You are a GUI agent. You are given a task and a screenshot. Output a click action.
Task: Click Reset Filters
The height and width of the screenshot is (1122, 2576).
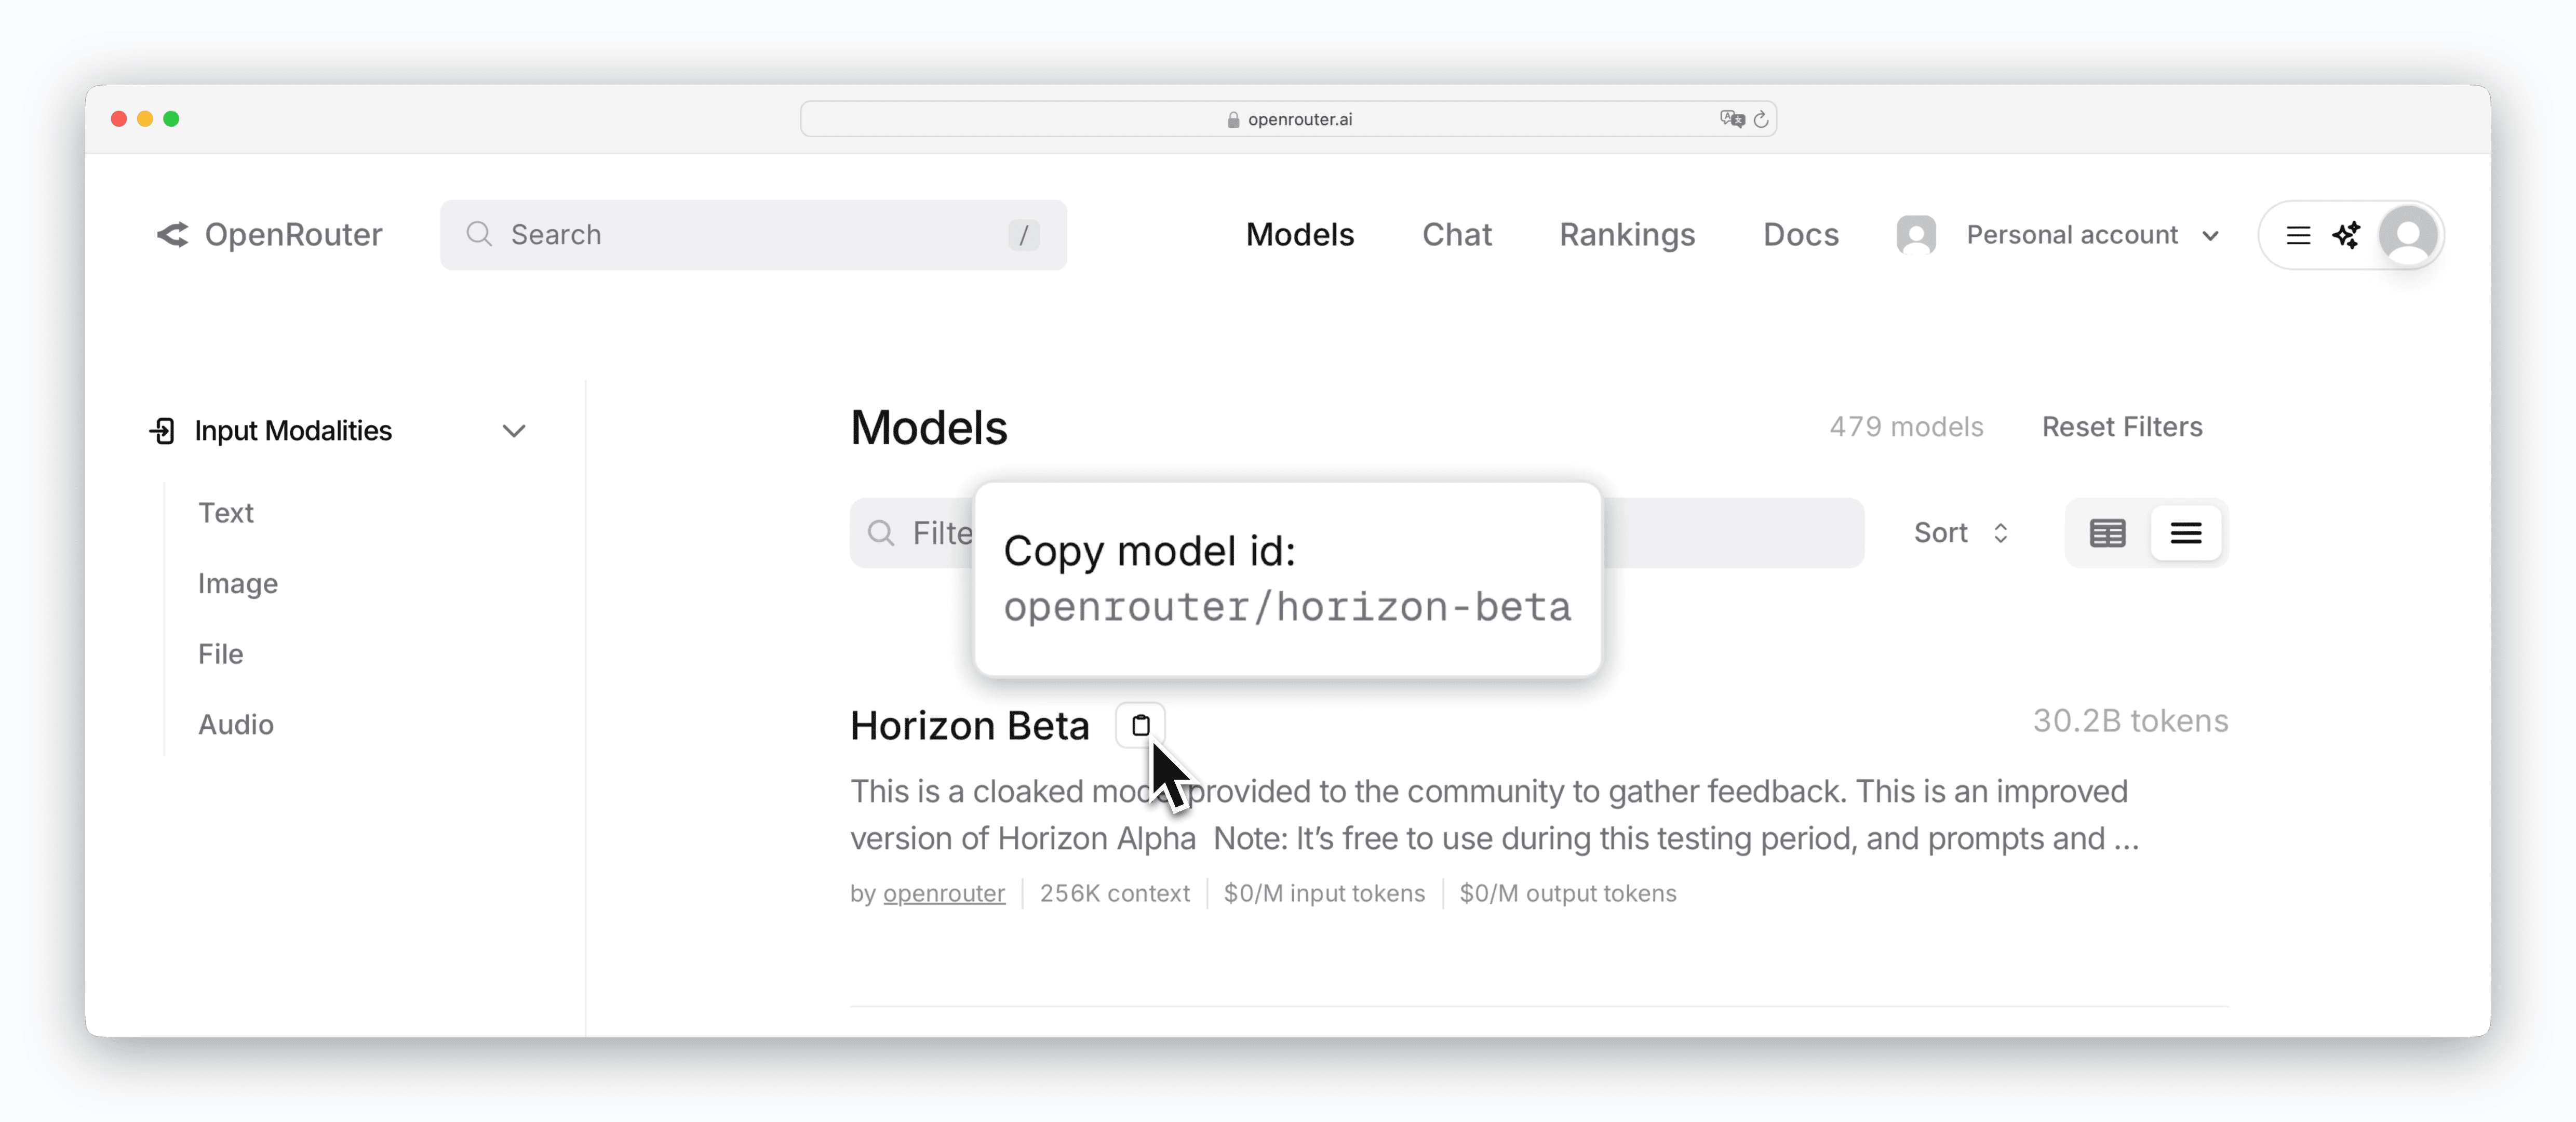pos(2122,427)
